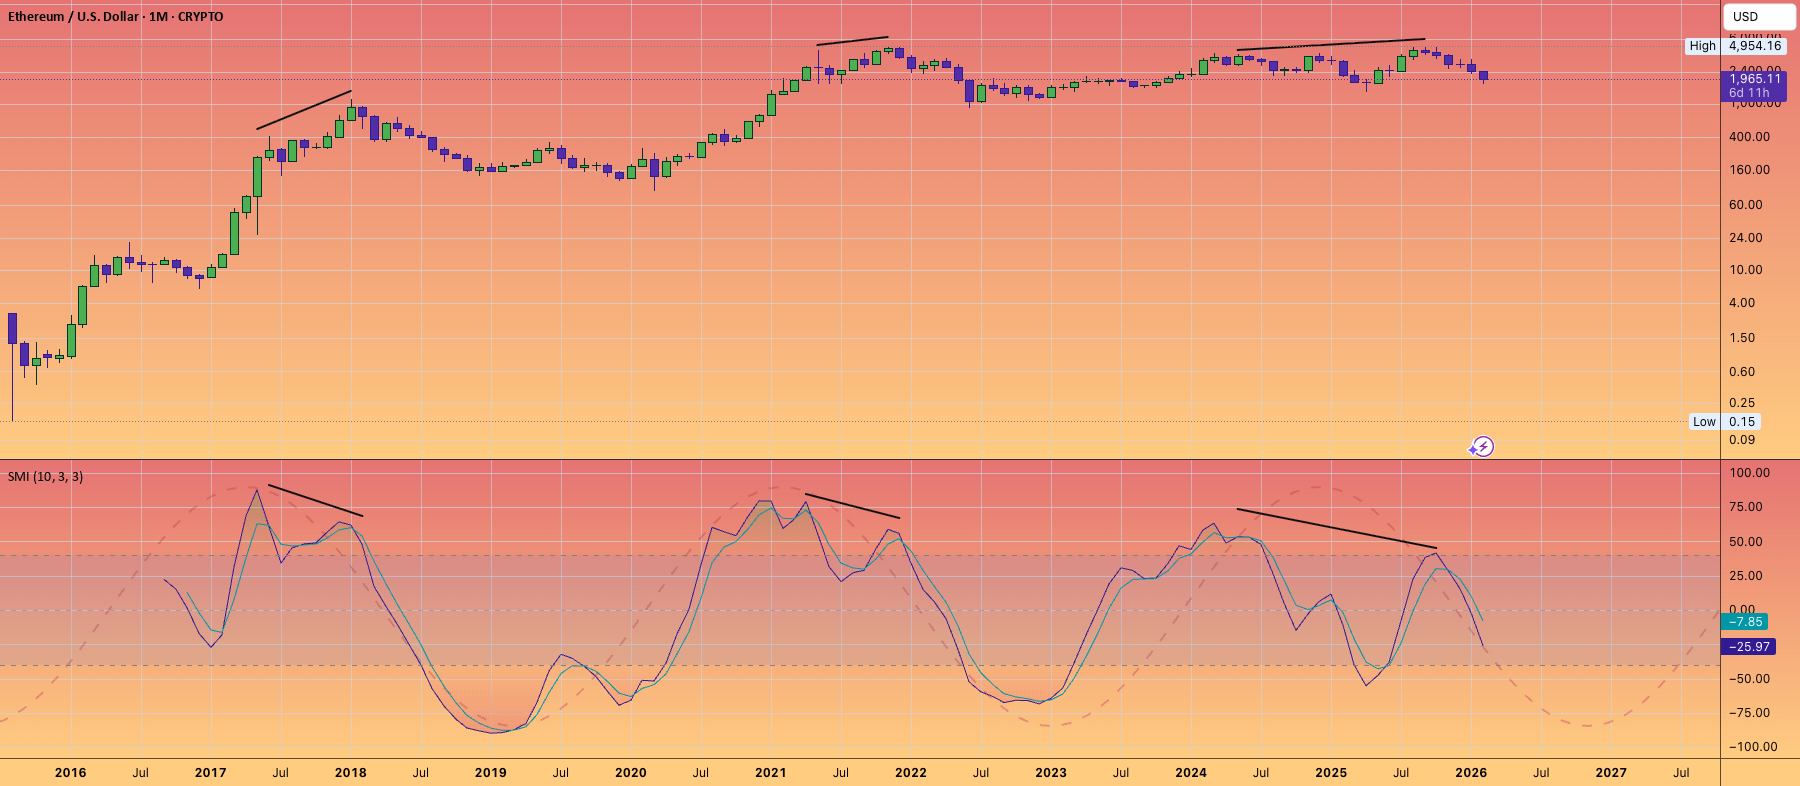
Task: Click the Ethereum / U.S. Dollar chart title
Action: (116, 17)
